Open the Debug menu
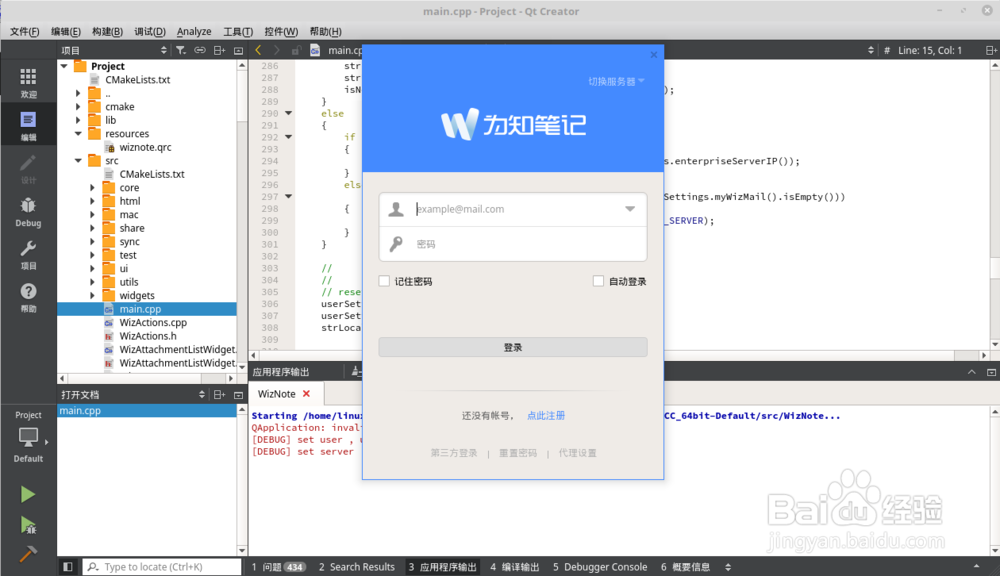The height and width of the screenshot is (576, 1000). click(150, 31)
